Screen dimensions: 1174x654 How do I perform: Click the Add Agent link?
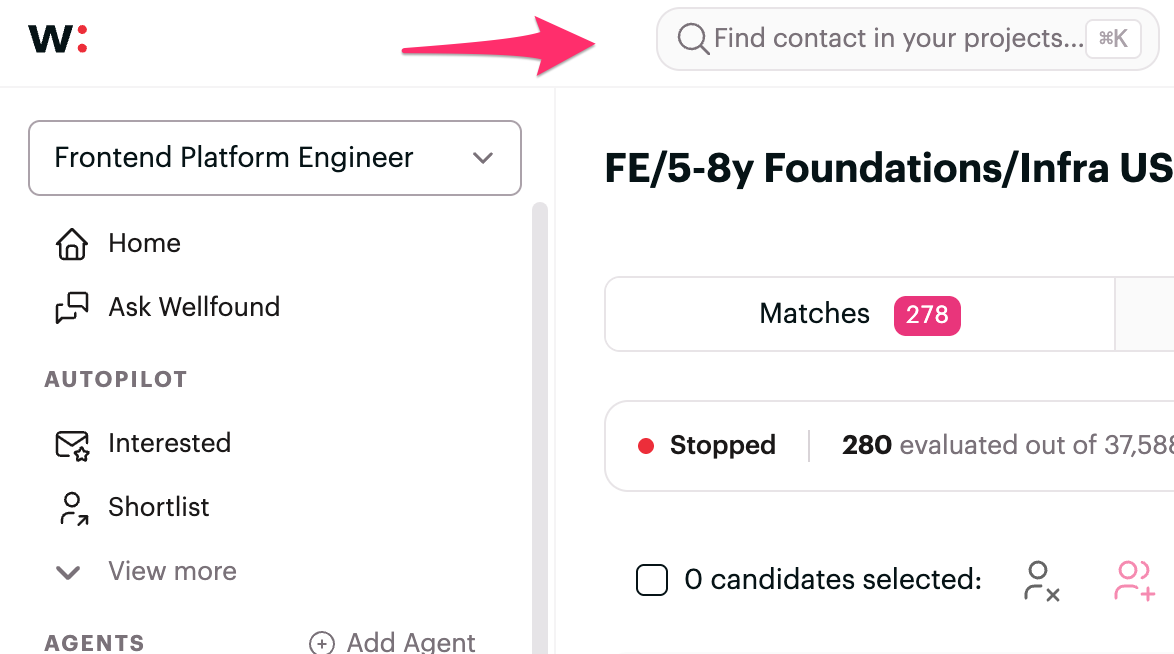410,642
